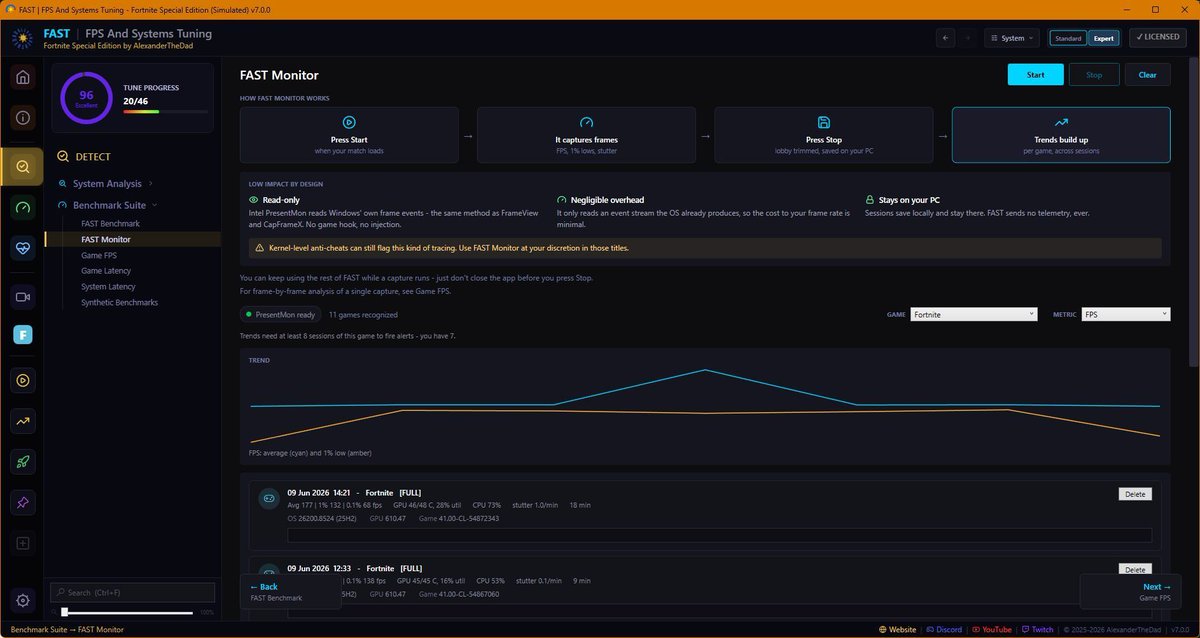Select FAST Monitor in the sidebar
The height and width of the screenshot is (638, 1200).
tap(106, 240)
